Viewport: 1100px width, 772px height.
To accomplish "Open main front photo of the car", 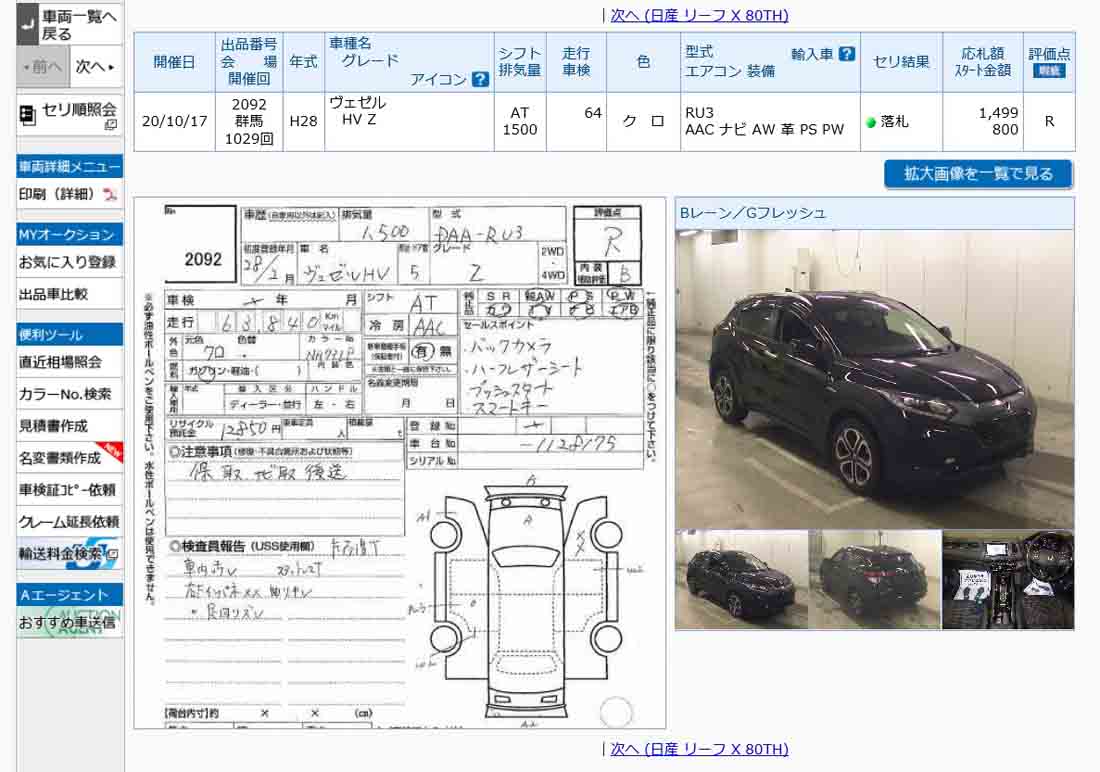I will click(874, 379).
